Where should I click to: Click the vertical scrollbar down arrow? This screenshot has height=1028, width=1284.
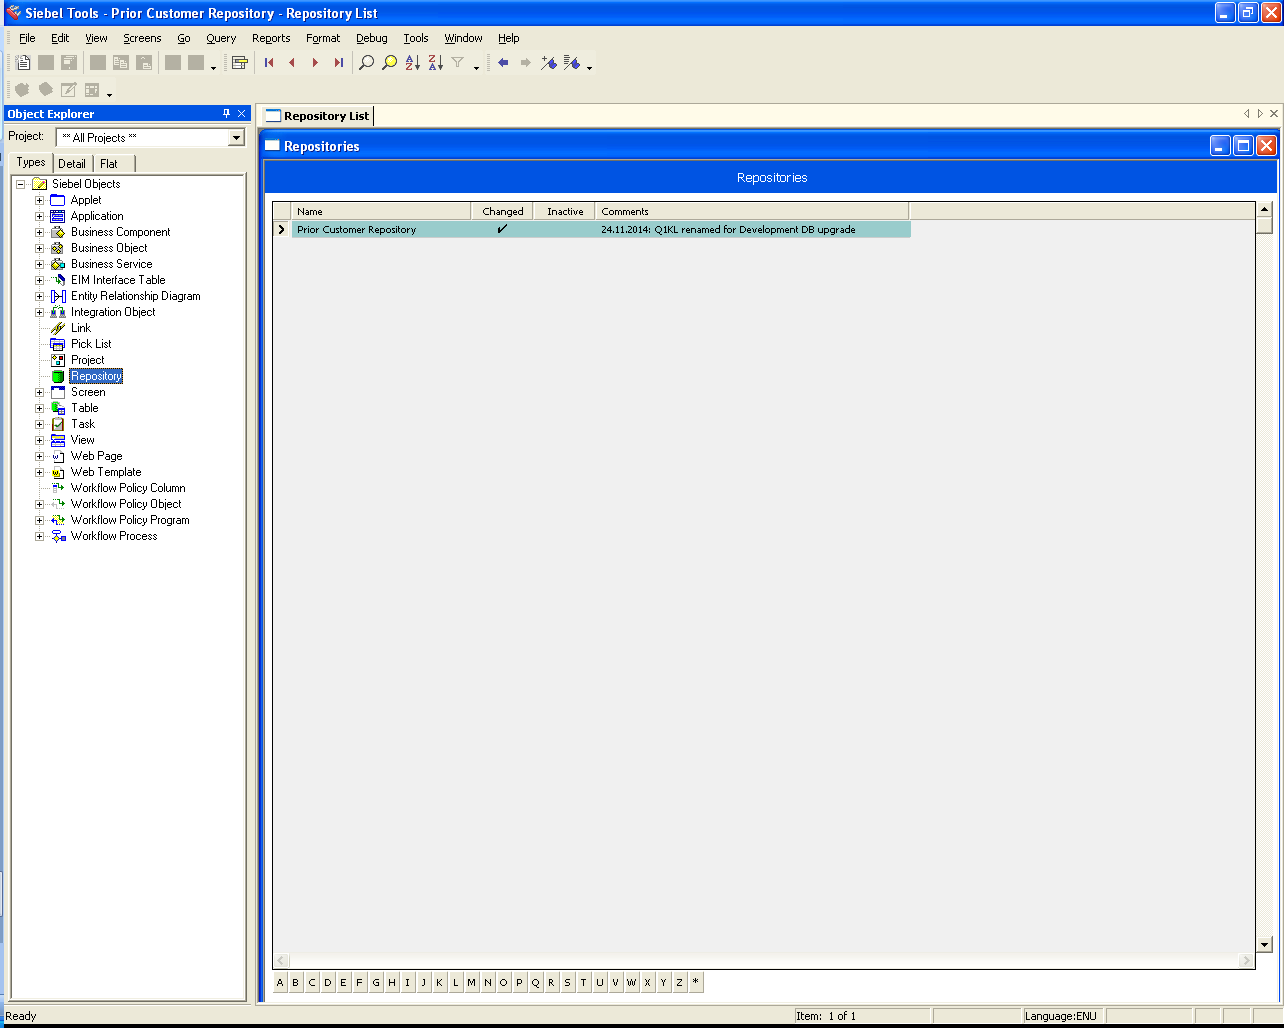[1264, 944]
